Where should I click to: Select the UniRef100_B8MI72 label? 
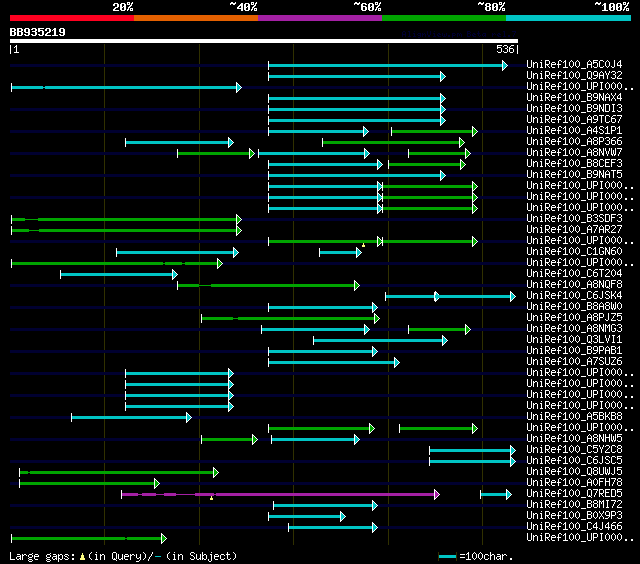[574, 505]
